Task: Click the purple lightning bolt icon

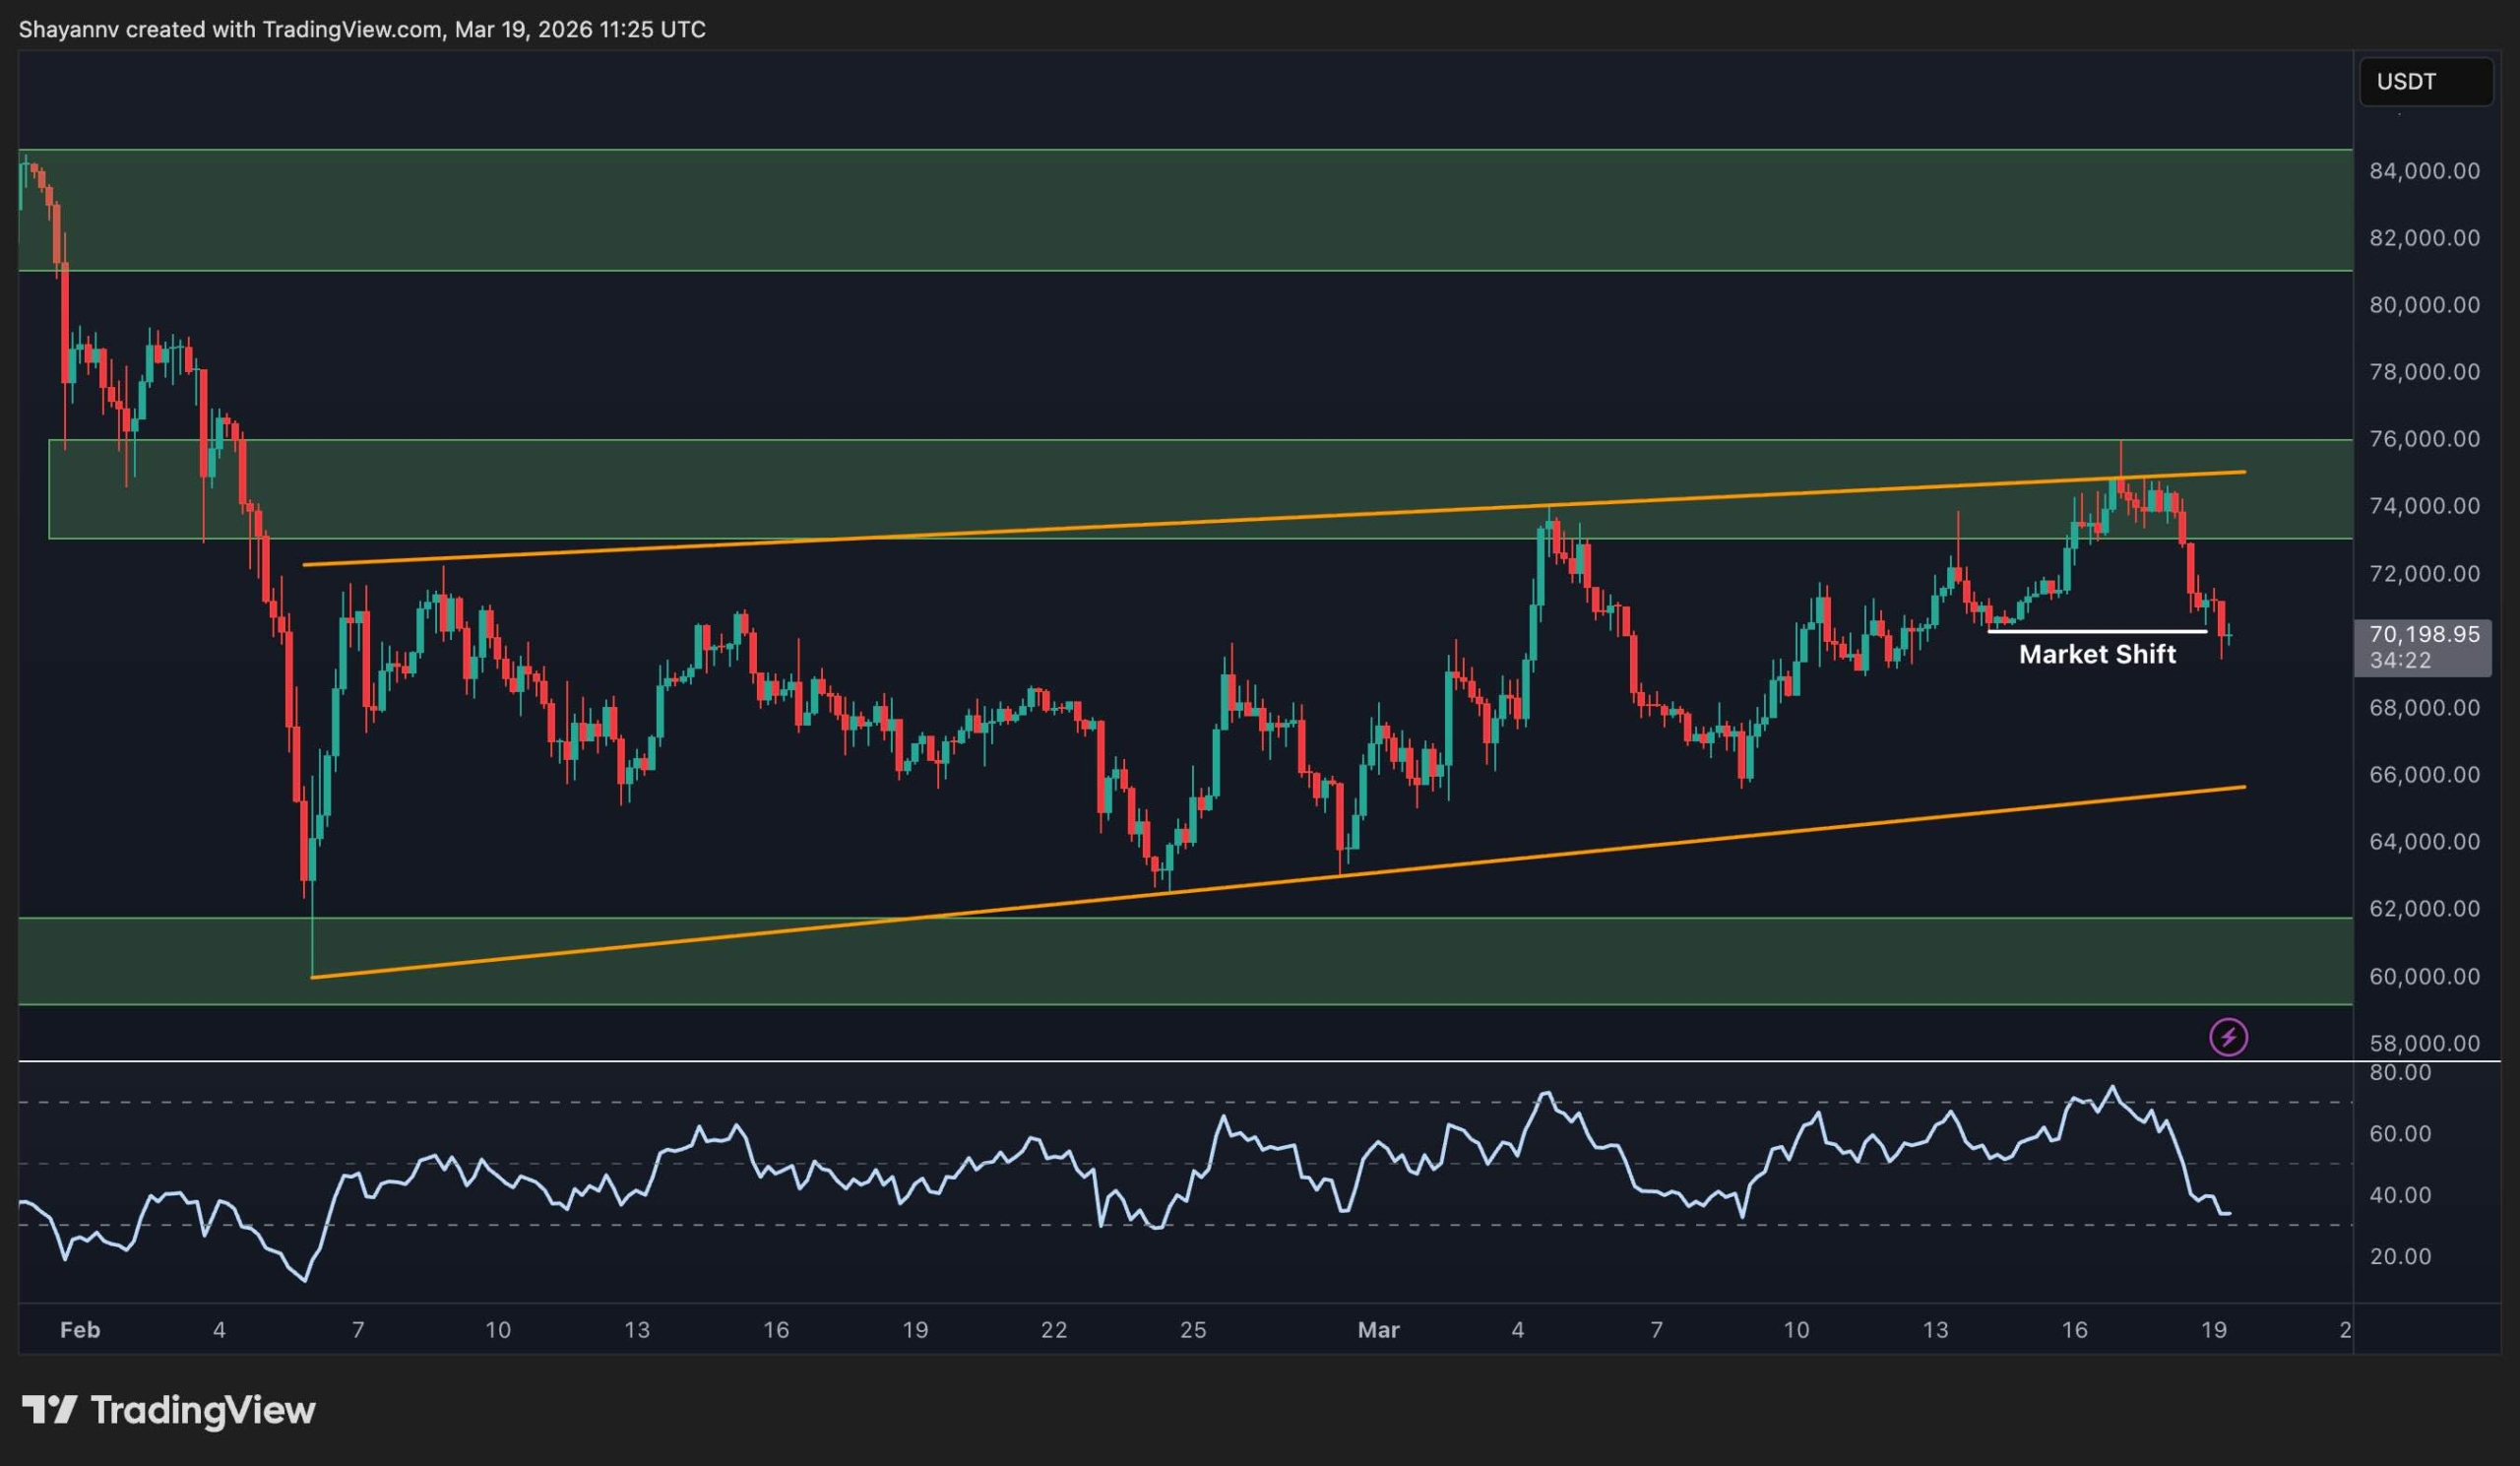Action: 2228,1037
